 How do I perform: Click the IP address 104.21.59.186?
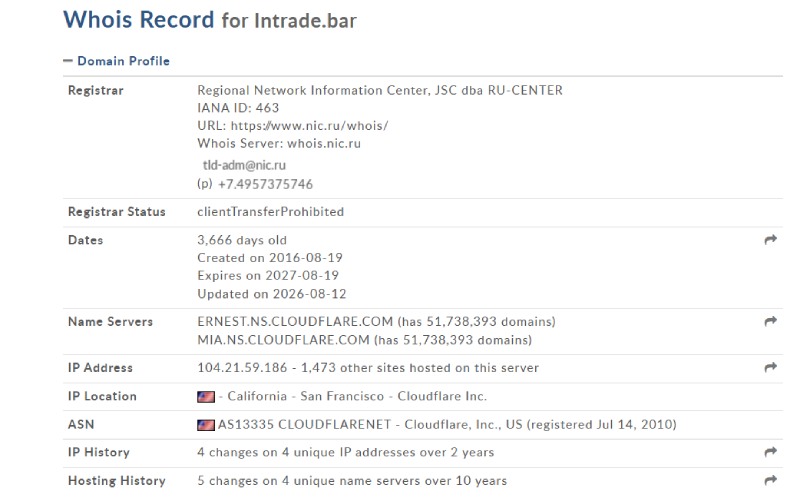click(x=242, y=367)
